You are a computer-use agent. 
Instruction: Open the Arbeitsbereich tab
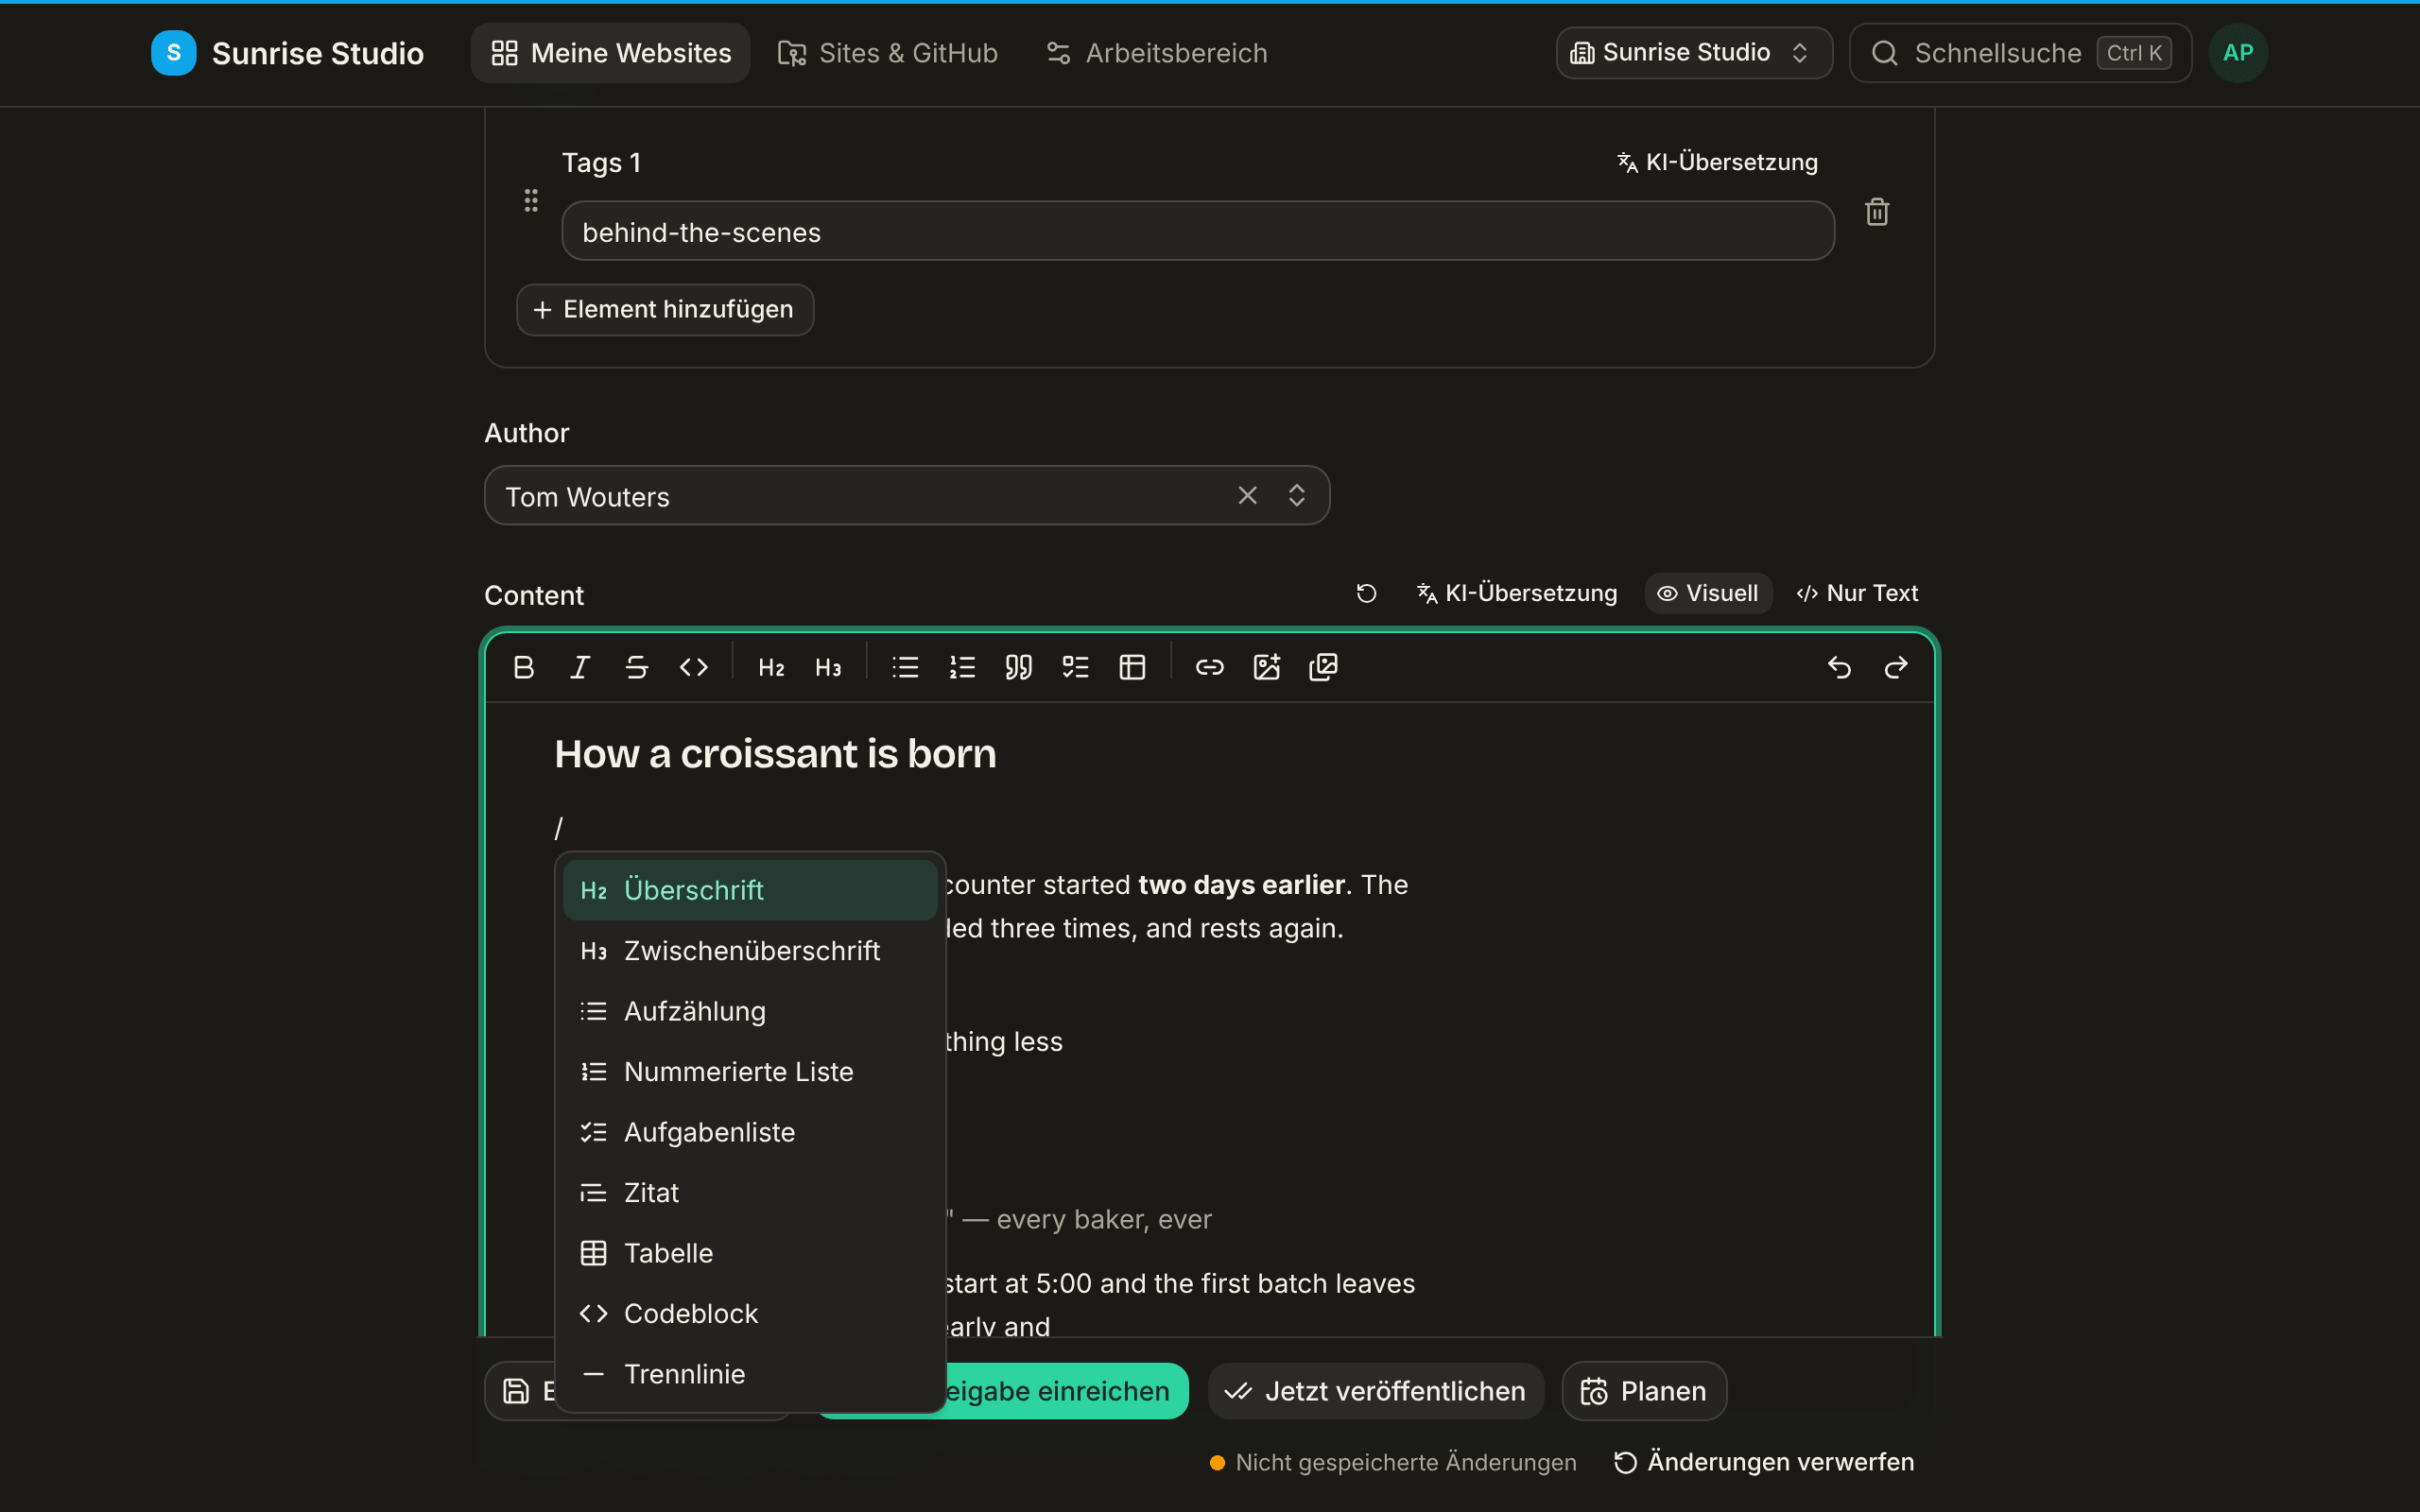pyautogui.click(x=1156, y=53)
